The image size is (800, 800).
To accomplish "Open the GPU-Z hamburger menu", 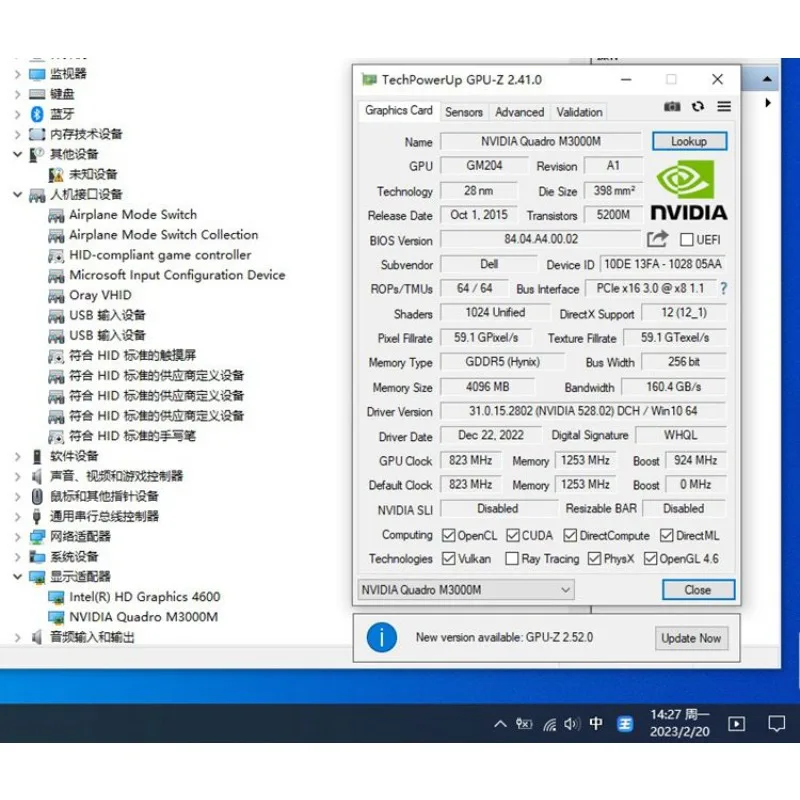I will 724,107.
